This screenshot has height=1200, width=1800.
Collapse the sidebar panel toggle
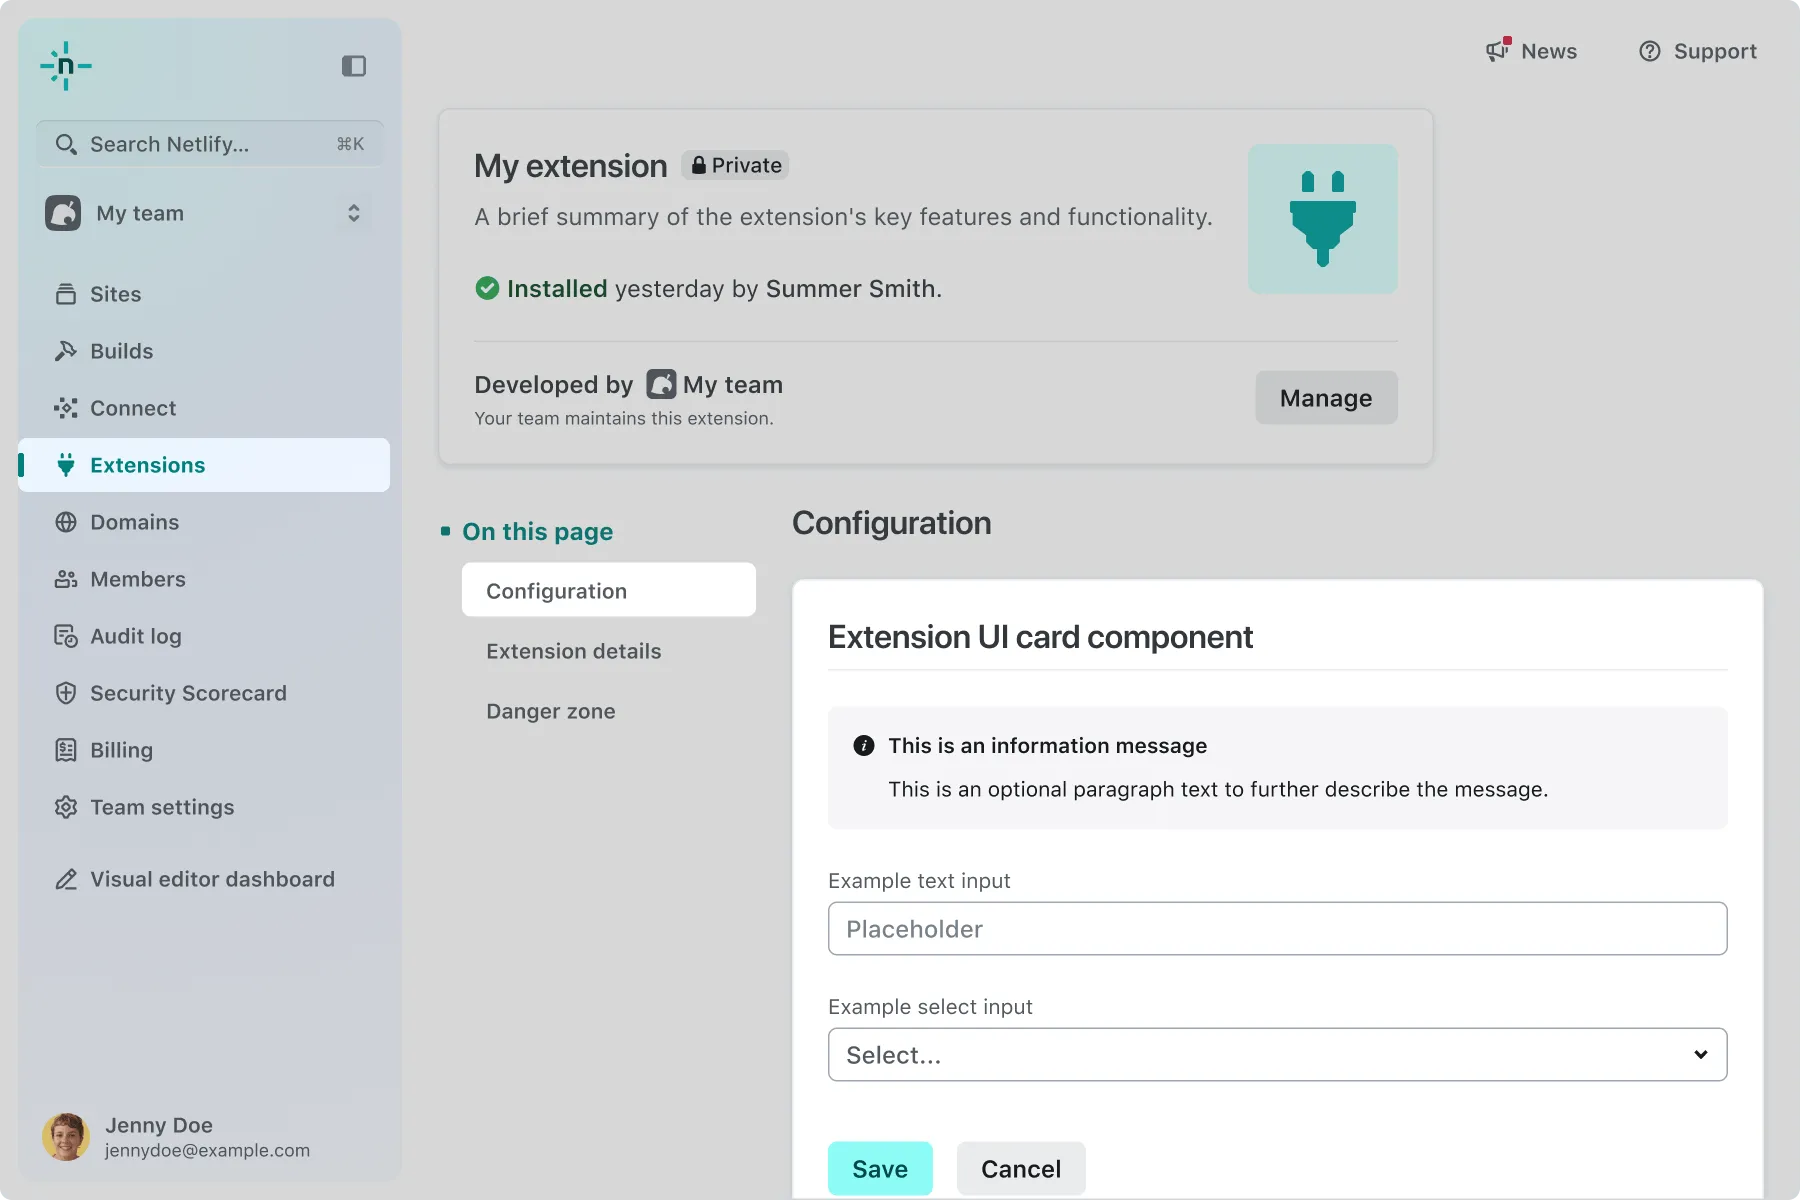[x=354, y=66]
